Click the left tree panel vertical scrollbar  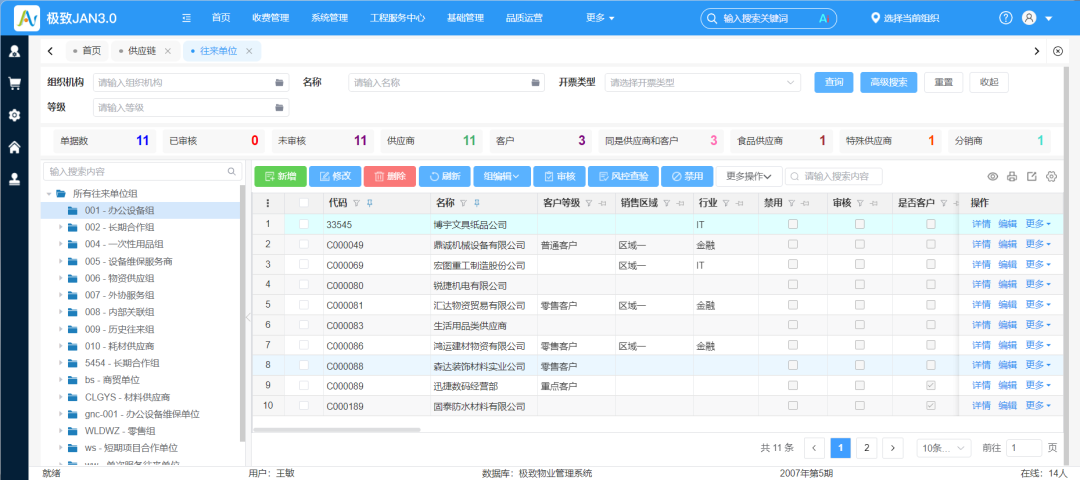242,312
